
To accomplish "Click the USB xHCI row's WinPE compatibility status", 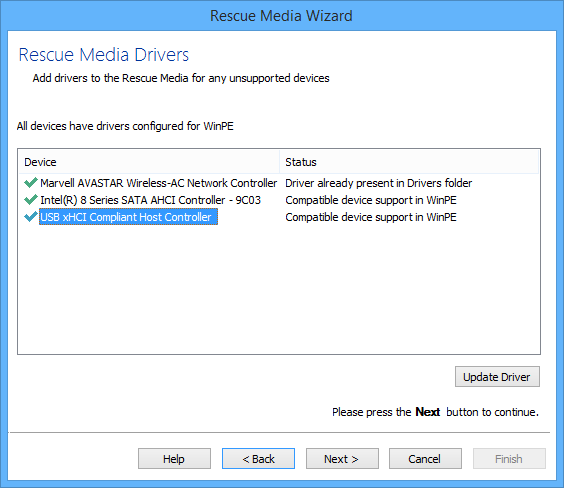I will pos(371,217).
